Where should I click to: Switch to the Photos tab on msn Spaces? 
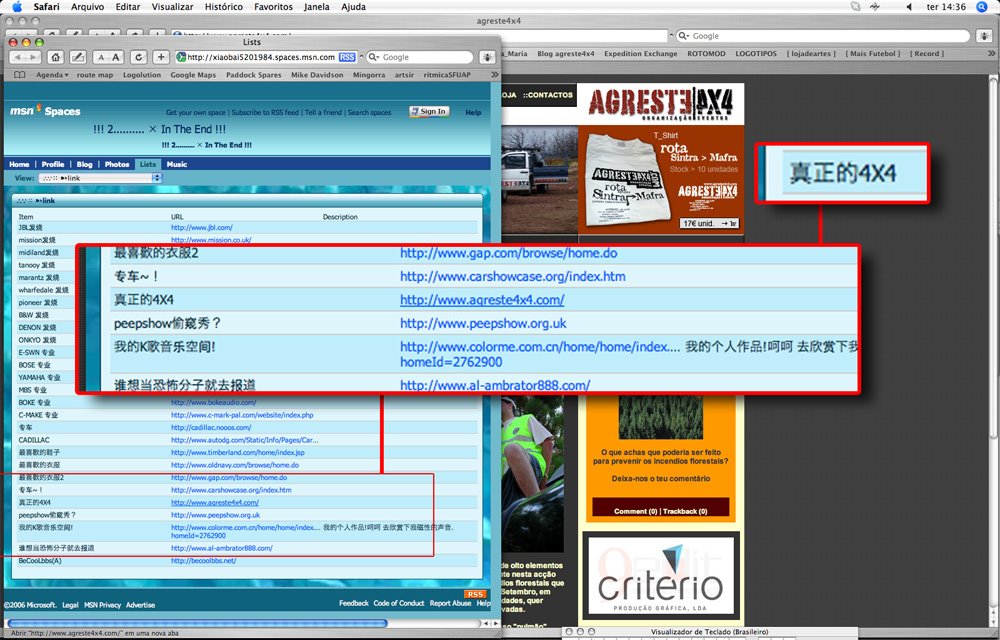click(117, 164)
